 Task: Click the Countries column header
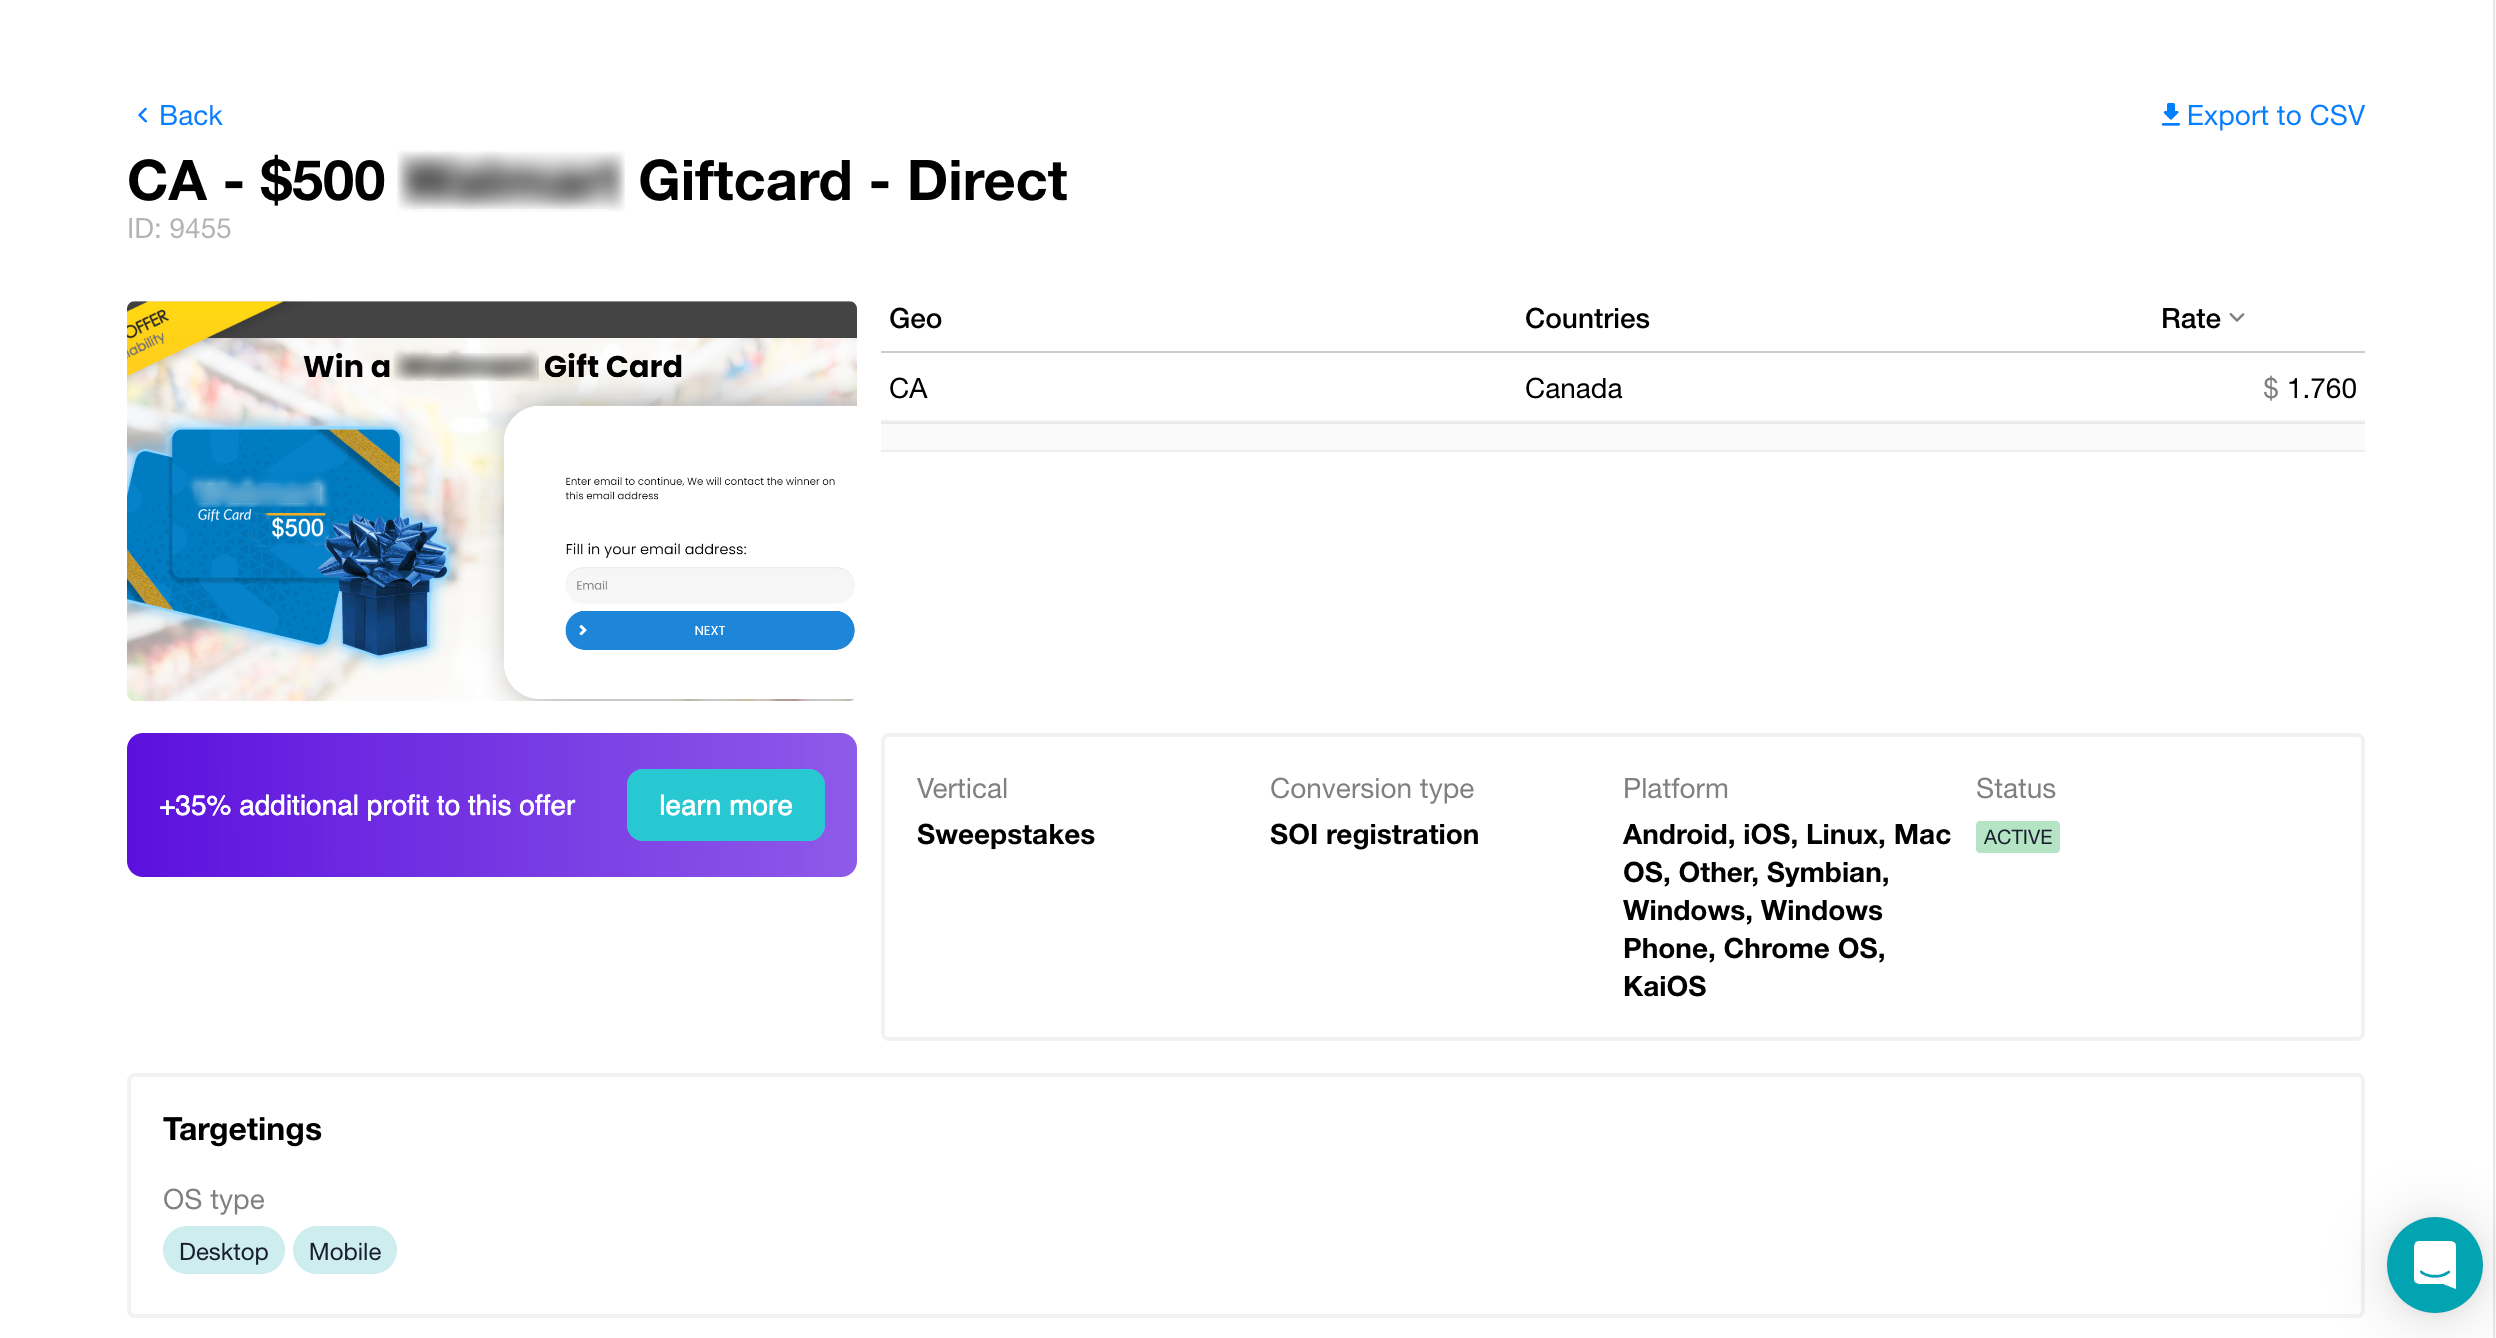click(1586, 319)
